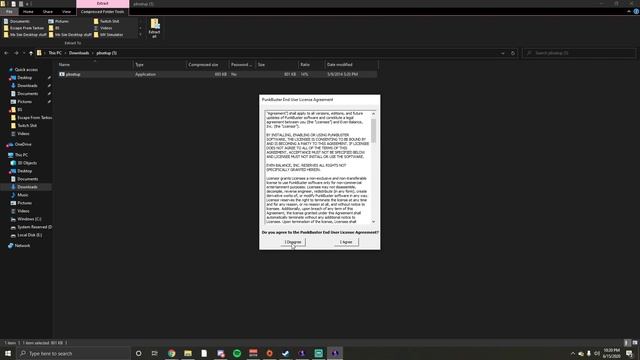Click the Up one level arrow

click(31, 53)
